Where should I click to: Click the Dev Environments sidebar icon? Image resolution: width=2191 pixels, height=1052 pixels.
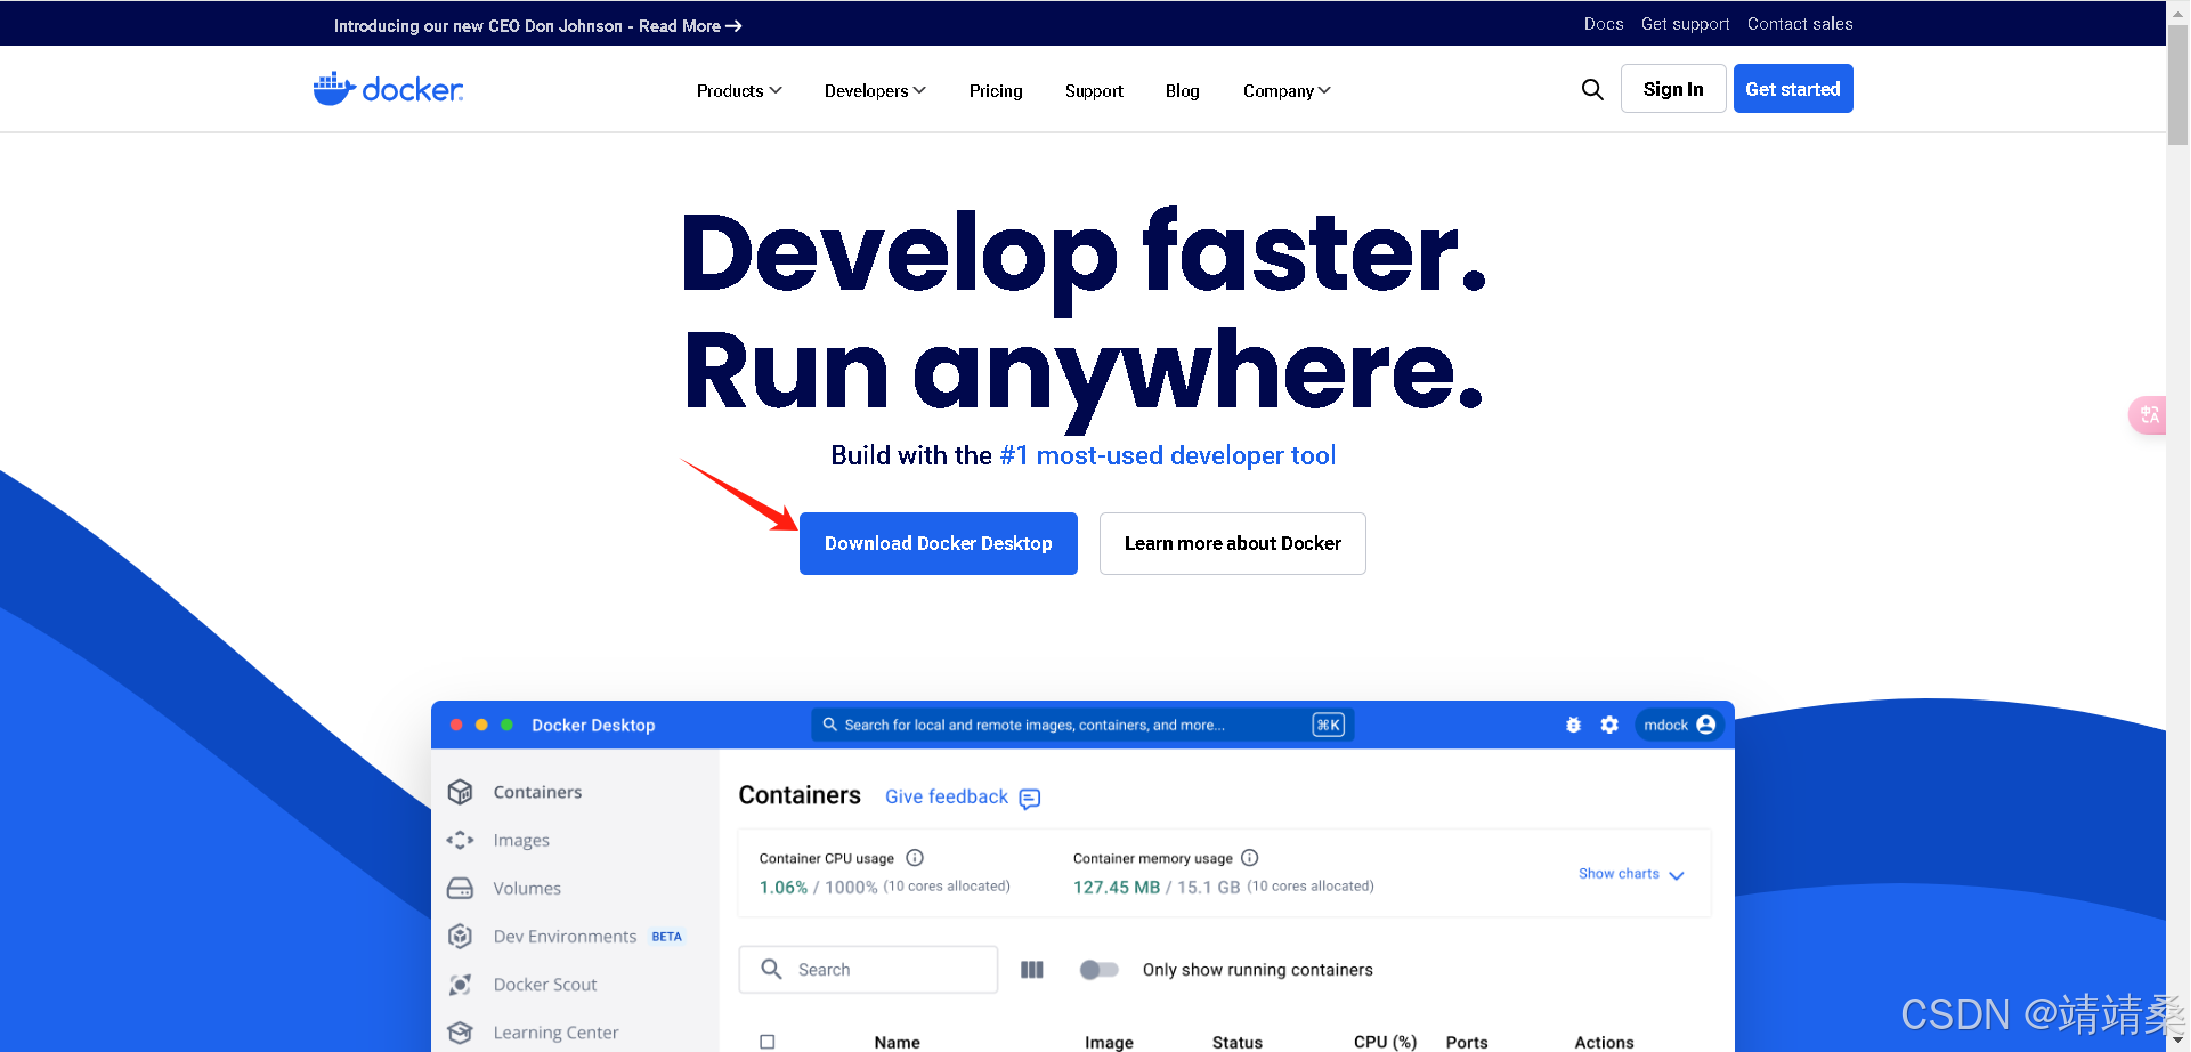click(460, 936)
